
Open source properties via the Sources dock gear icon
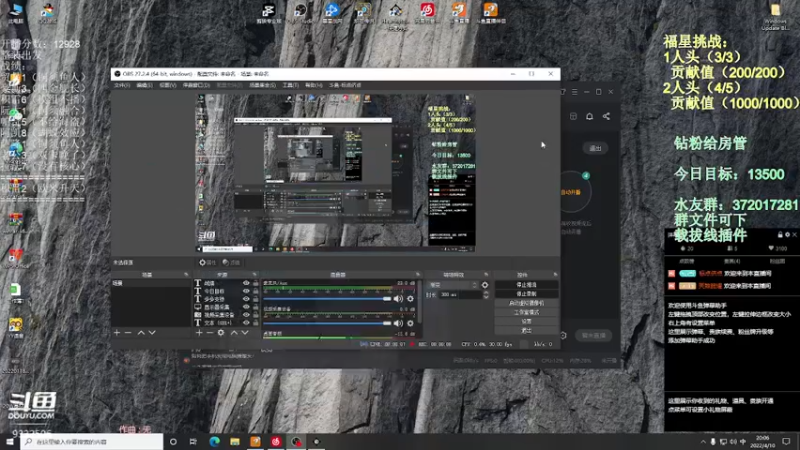coord(221,333)
